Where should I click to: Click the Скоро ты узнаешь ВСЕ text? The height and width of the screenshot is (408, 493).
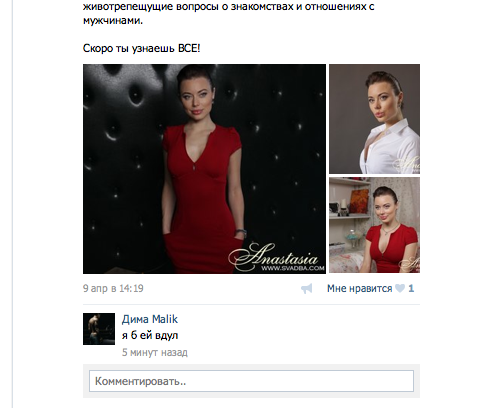click(x=142, y=48)
